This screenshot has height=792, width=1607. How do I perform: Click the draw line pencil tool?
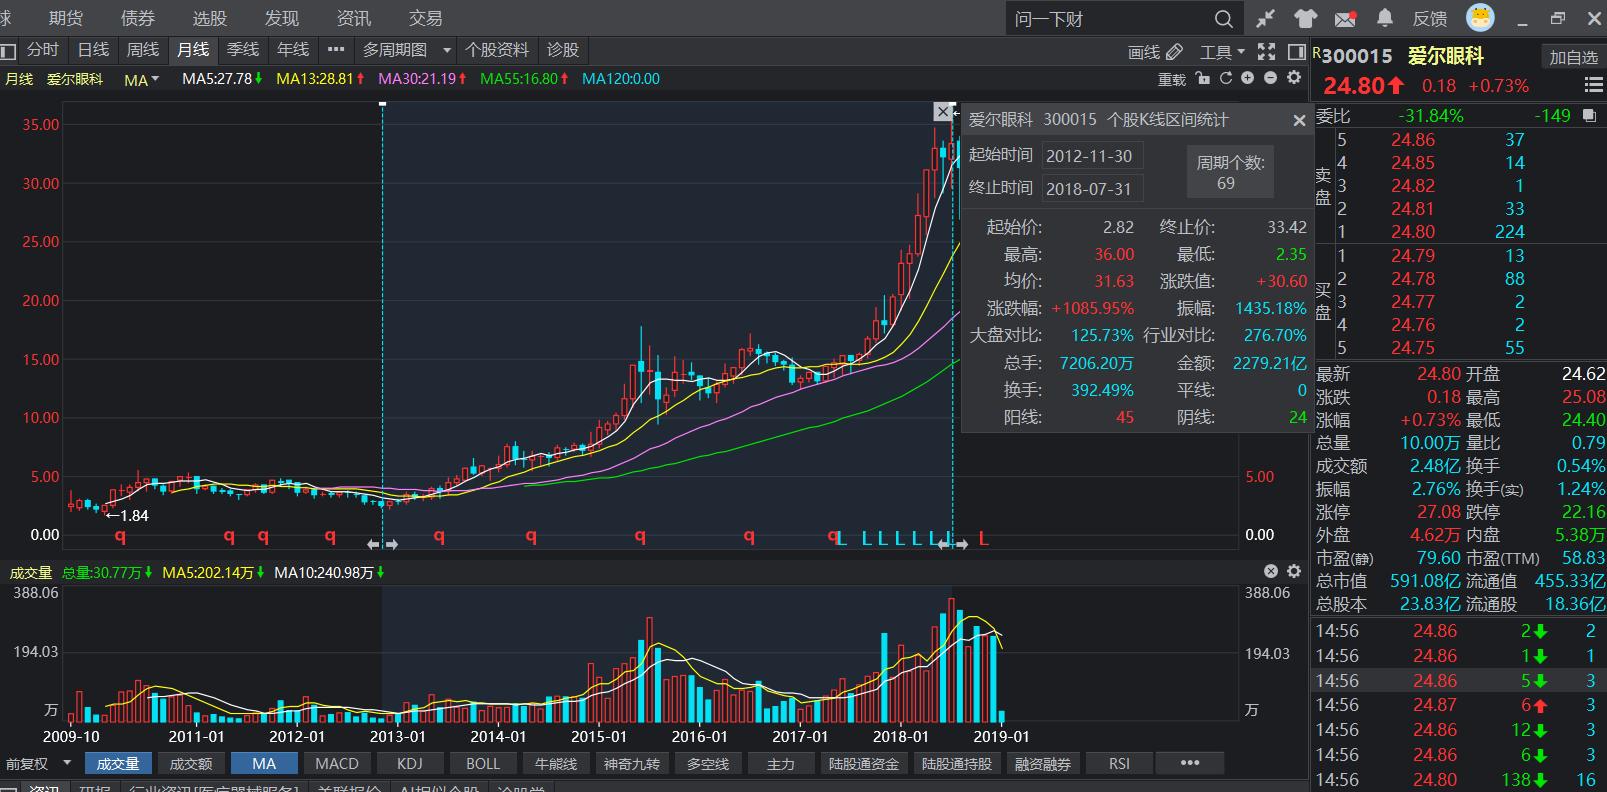click(1175, 51)
